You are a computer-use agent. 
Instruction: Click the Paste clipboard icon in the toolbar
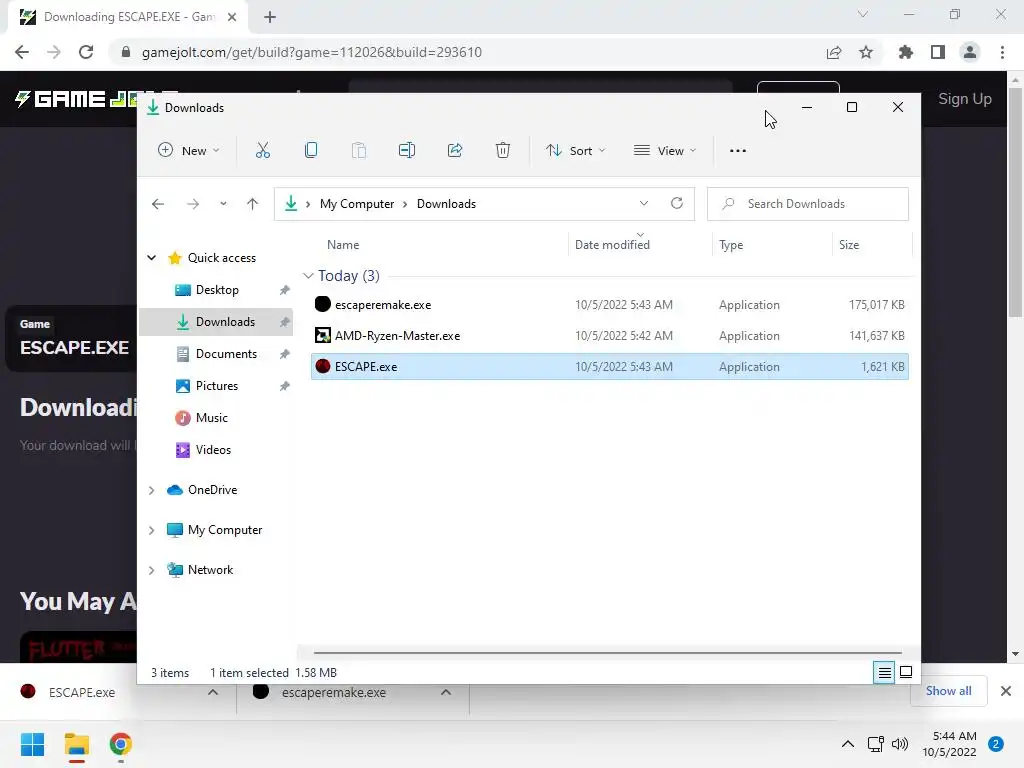359,150
